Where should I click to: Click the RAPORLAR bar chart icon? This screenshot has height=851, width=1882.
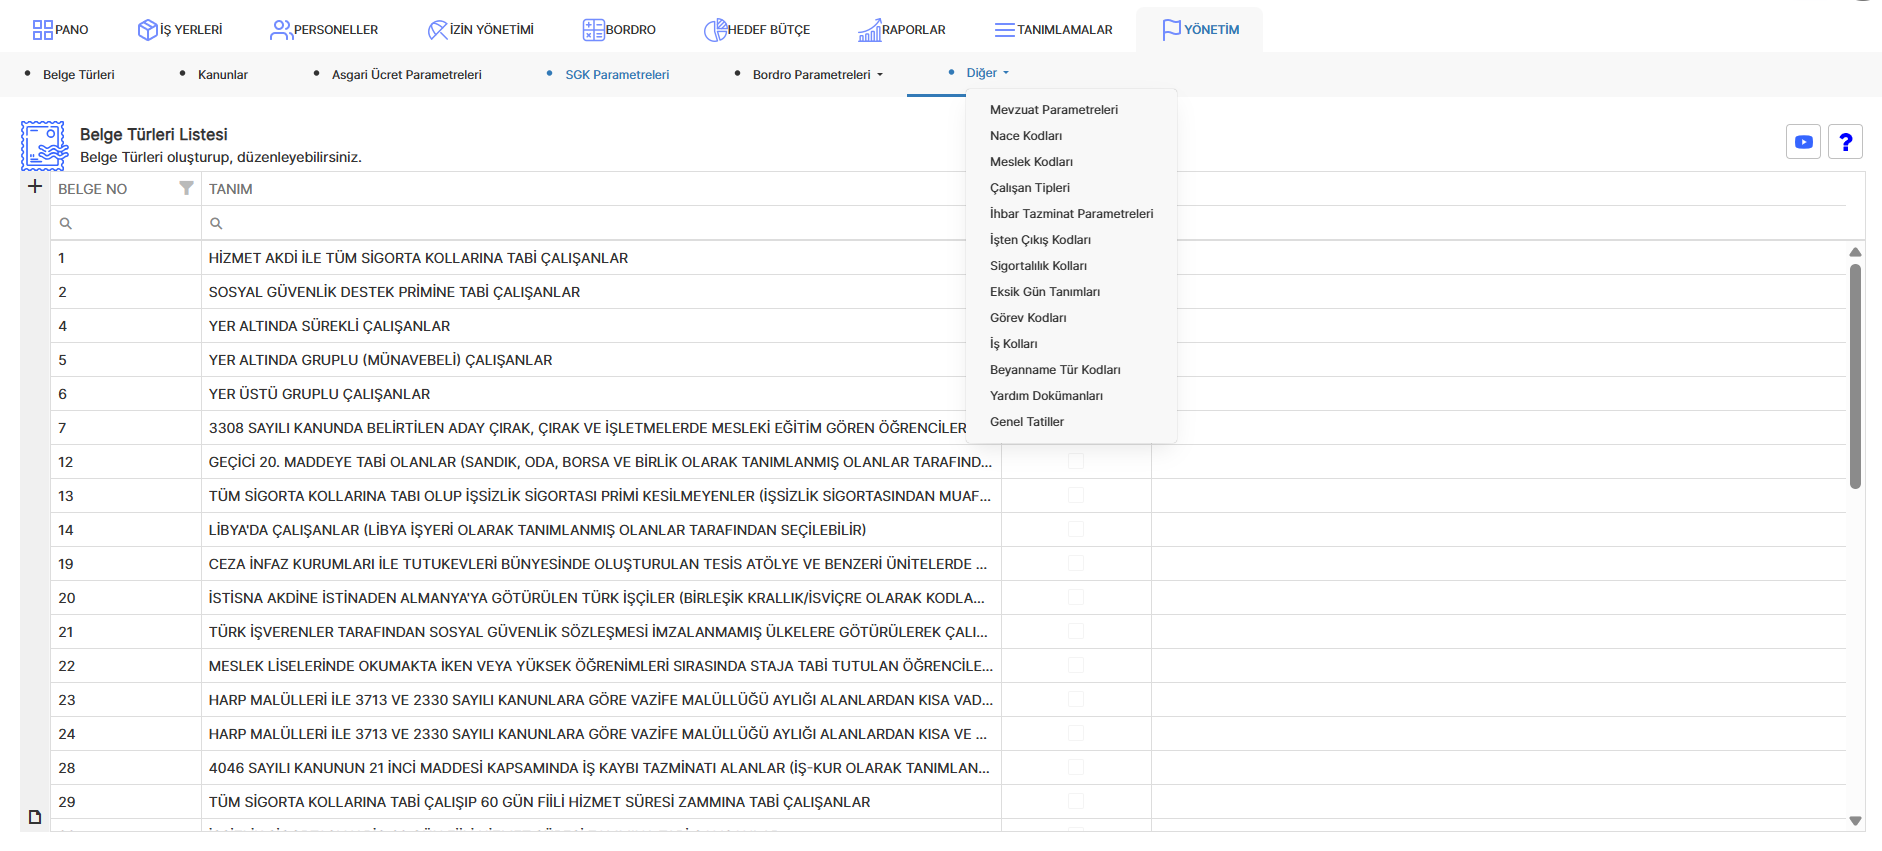pos(869,31)
